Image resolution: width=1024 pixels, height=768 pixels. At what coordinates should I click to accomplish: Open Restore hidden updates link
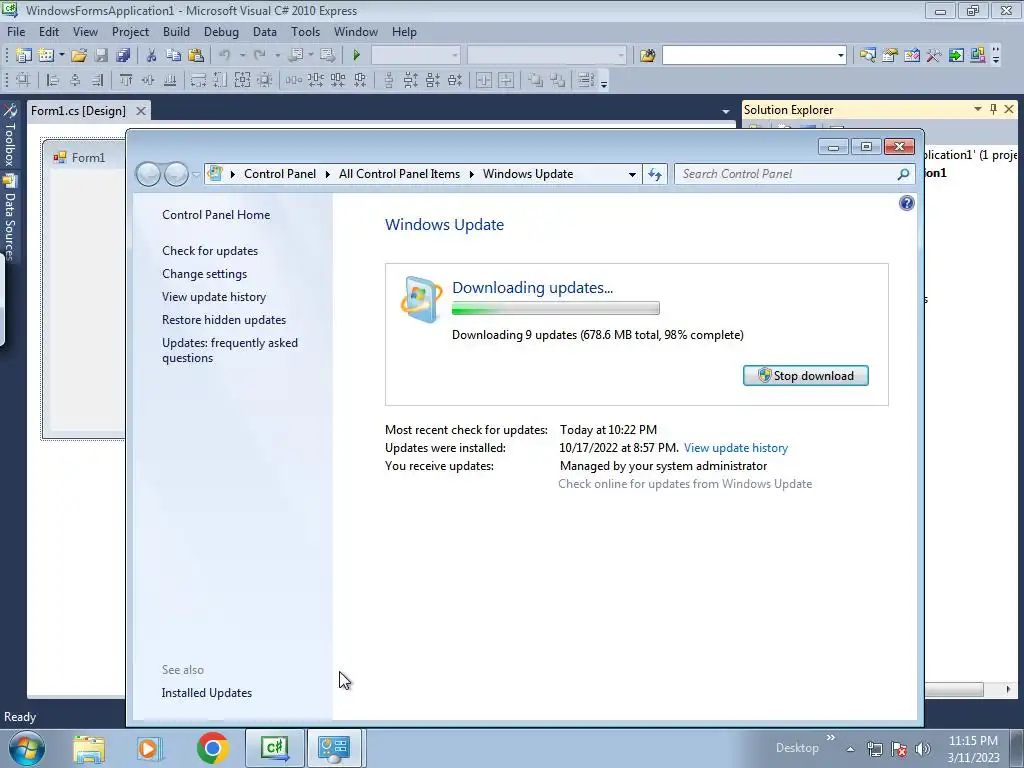coord(224,320)
